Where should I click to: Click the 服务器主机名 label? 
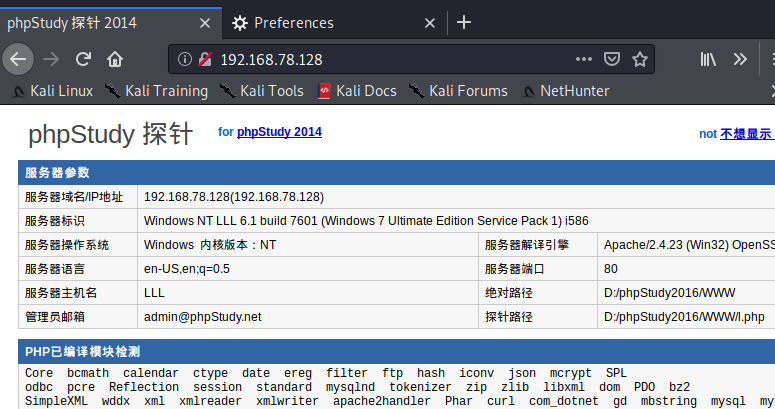[x=61, y=293]
